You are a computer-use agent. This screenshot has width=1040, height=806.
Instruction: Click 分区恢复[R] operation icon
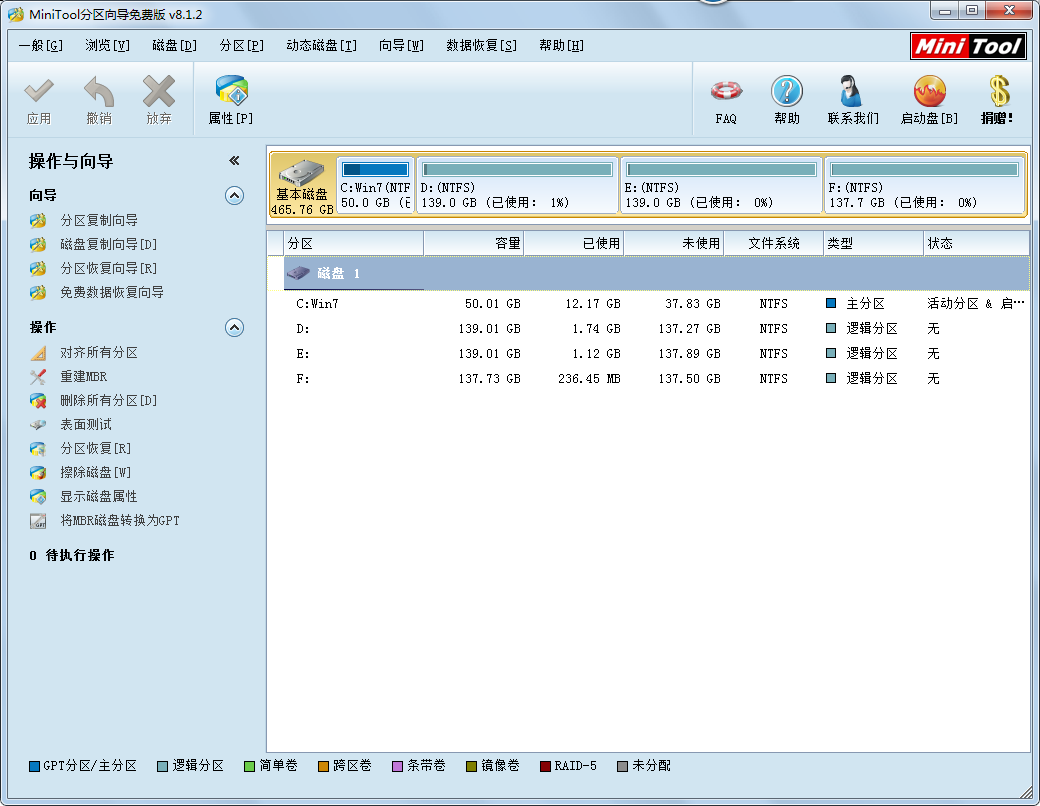coord(38,448)
